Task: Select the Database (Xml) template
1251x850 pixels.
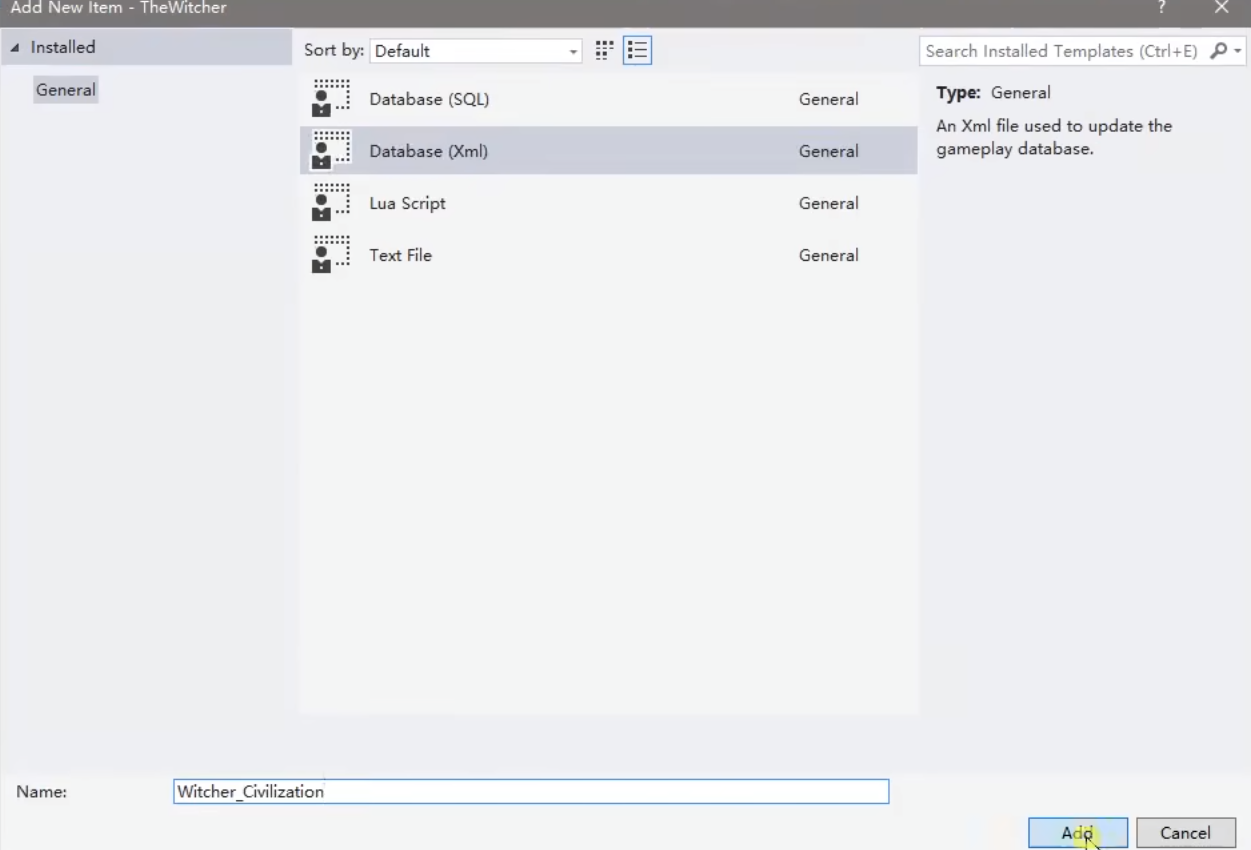Action: 608,151
